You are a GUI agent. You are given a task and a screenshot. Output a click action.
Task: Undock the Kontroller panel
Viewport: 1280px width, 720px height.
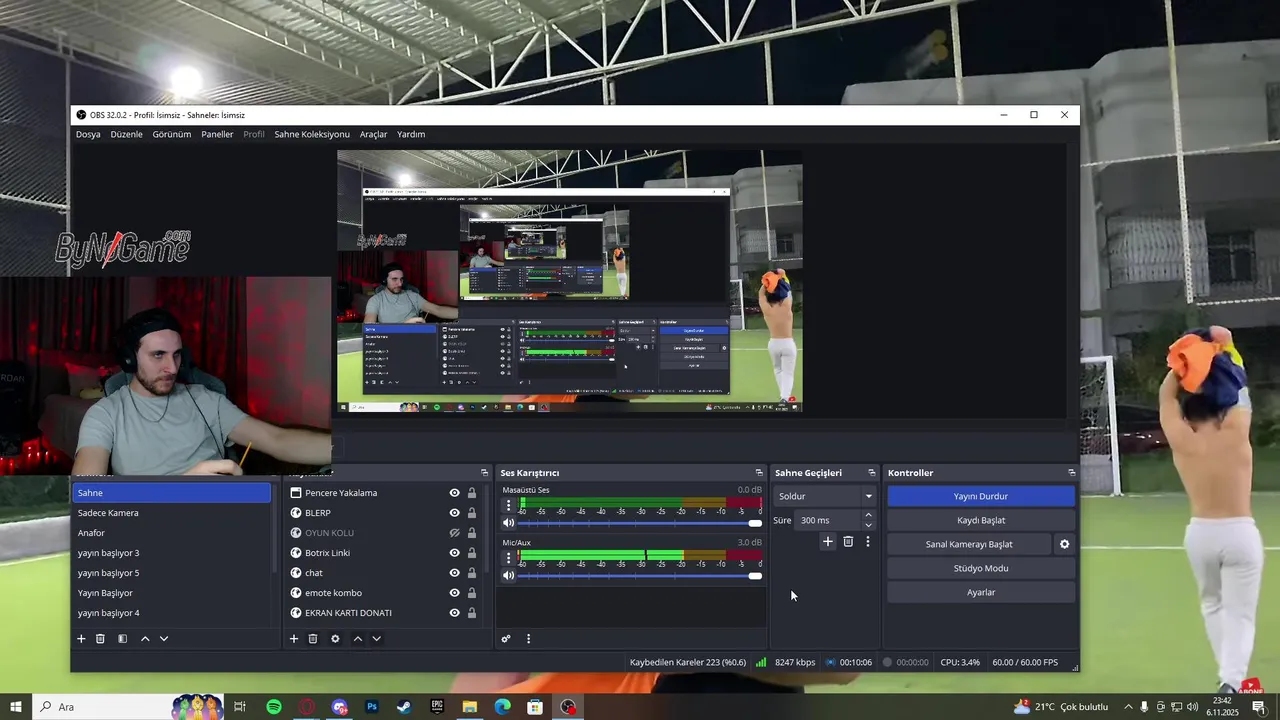pyautogui.click(x=1071, y=473)
